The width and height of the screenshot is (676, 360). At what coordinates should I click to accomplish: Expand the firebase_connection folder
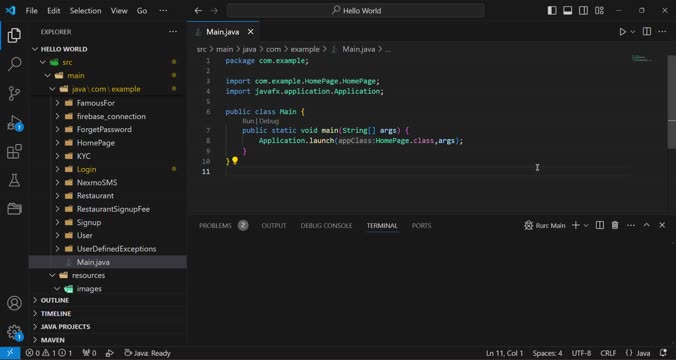coord(57,116)
